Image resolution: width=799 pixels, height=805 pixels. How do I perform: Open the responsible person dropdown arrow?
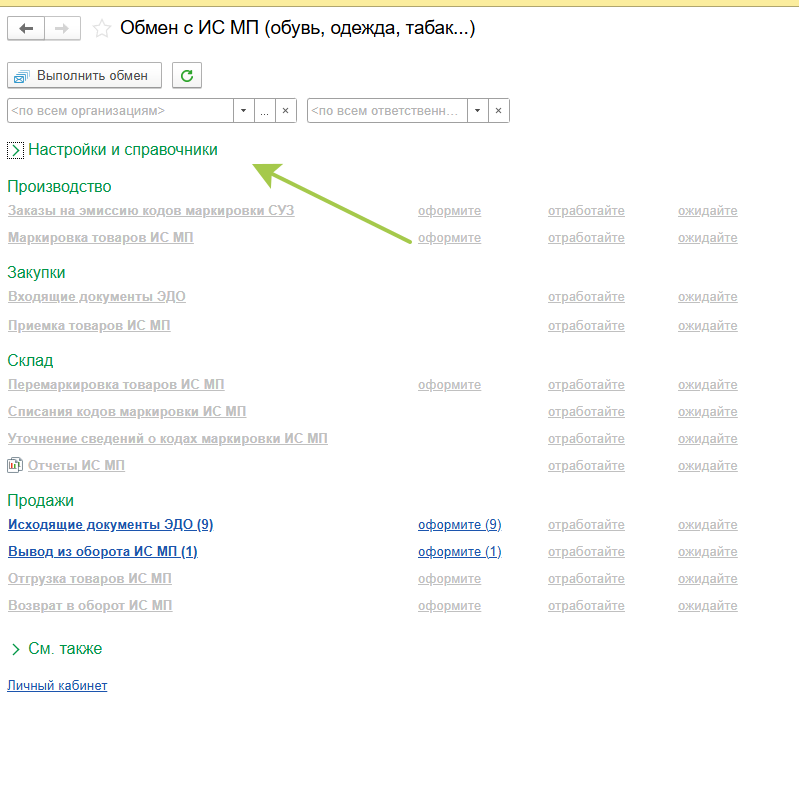tap(477, 110)
